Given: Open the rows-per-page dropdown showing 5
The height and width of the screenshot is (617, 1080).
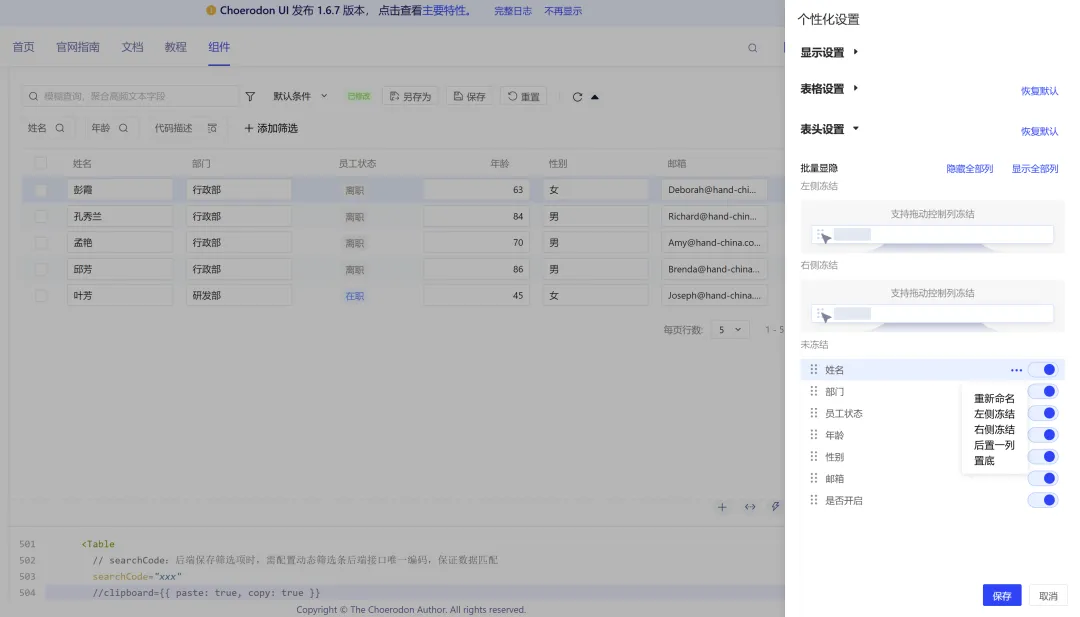Looking at the screenshot, I should 730,330.
